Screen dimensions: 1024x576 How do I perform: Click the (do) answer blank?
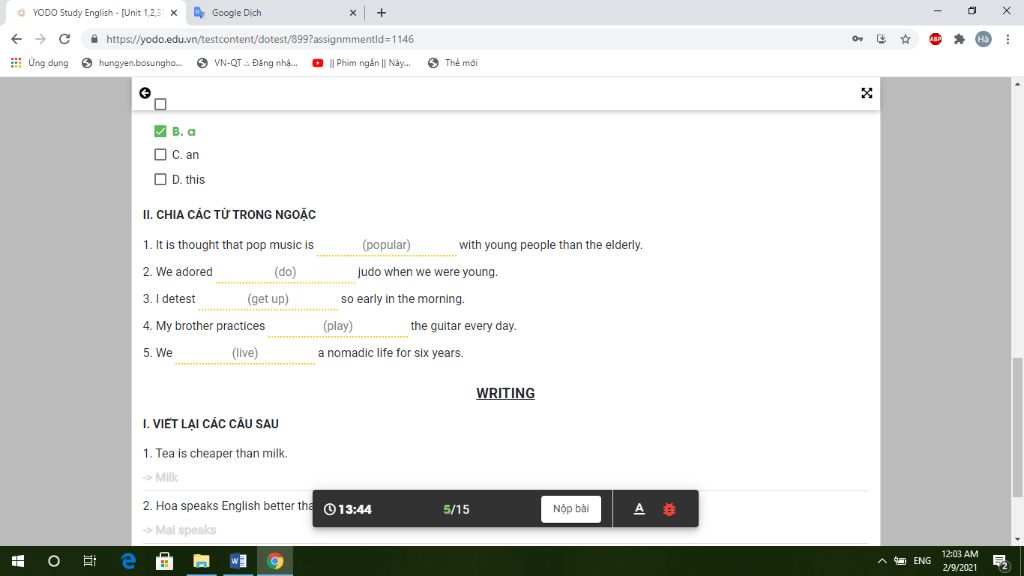pyautogui.click(x=285, y=272)
